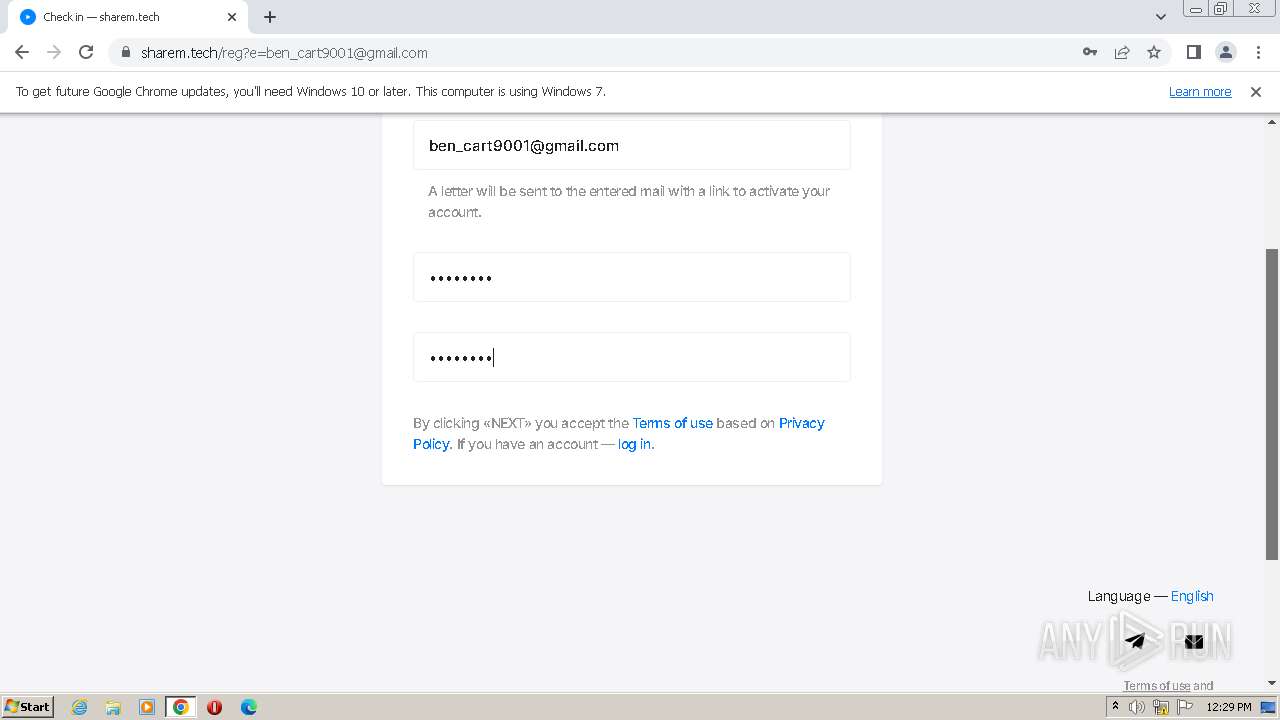
Task: Open the Chrome profile menu
Action: 1225,52
